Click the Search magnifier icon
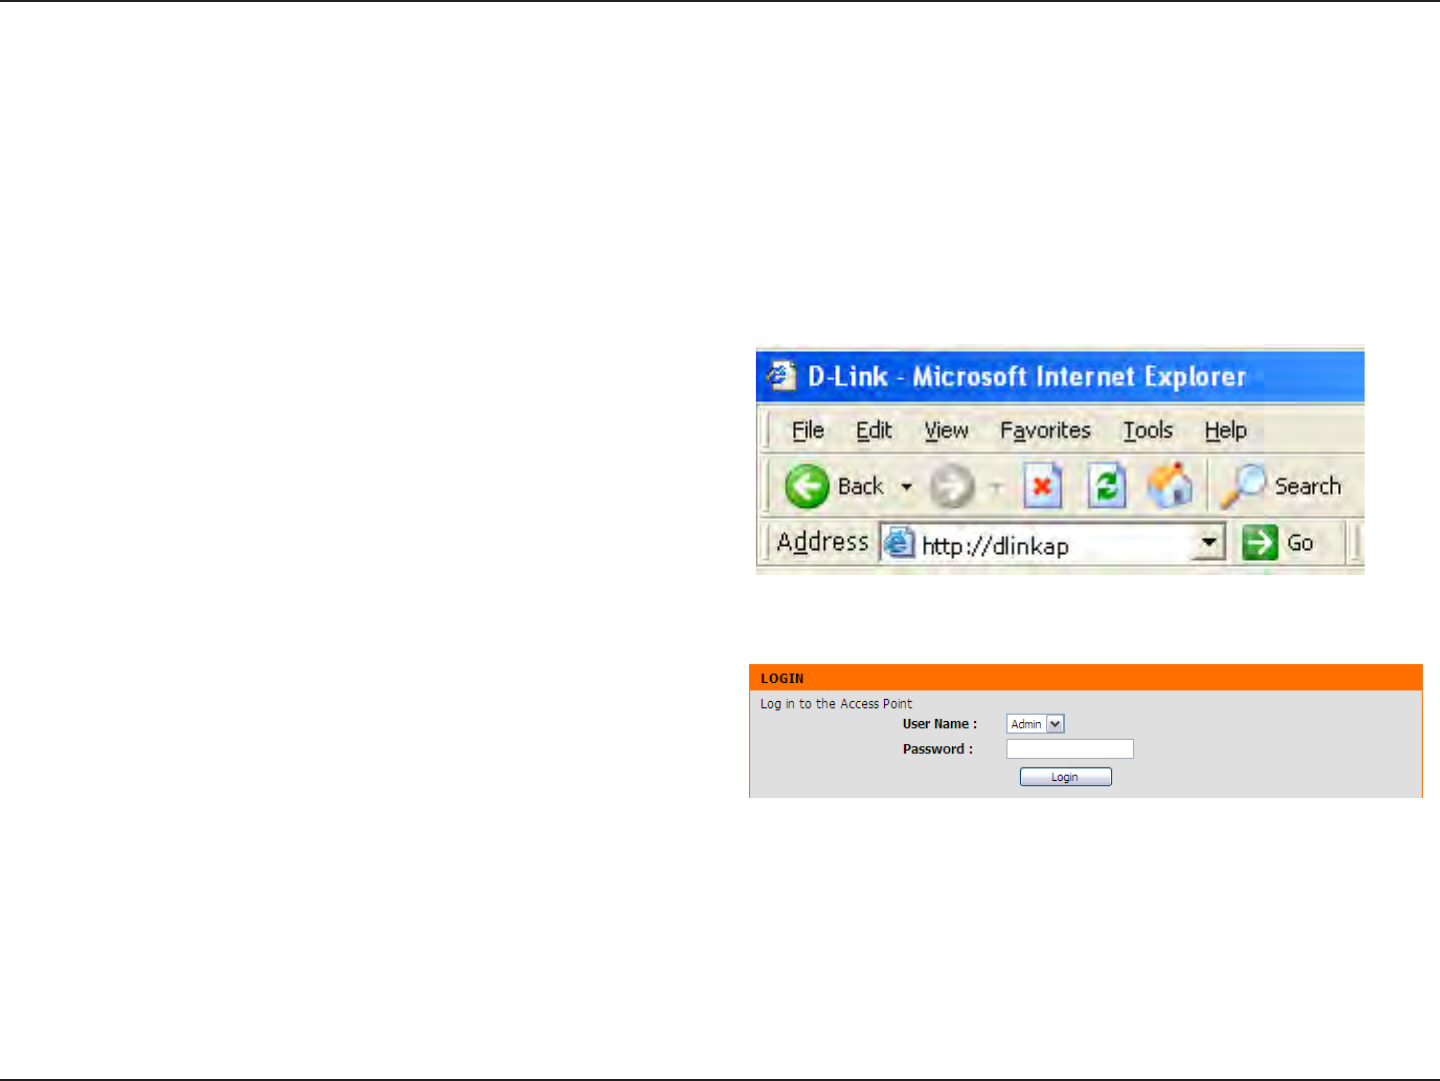This screenshot has width=1440, height=1081. 1243,486
